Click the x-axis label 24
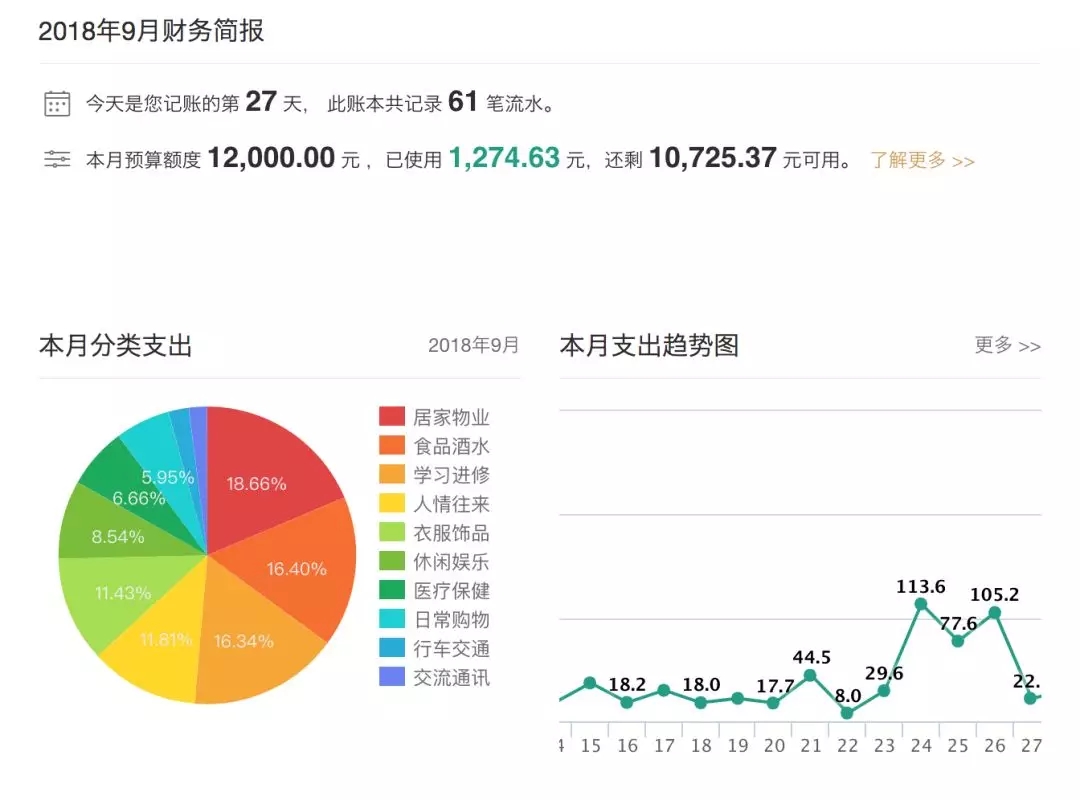The width and height of the screenshot is (1080, 800). click(x=921, y=746)
